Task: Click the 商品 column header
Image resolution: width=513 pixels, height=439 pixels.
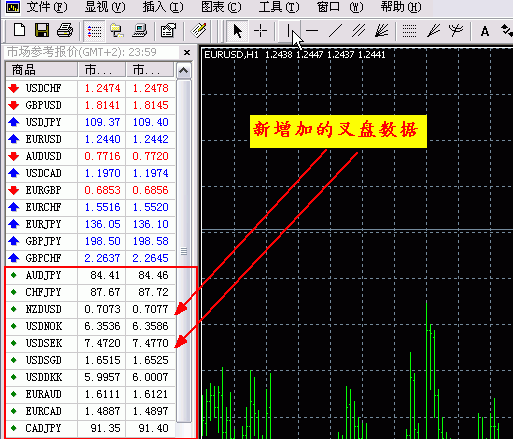Action: pyautogui.click(x=42, y=70)
